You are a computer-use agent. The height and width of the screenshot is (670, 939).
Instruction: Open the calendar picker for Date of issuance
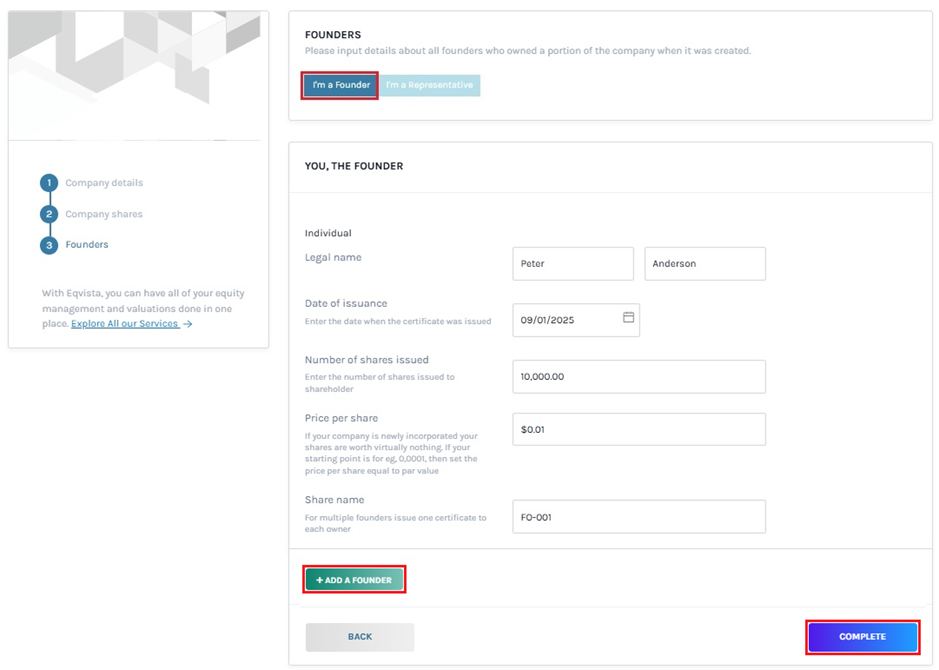point(628,320)
